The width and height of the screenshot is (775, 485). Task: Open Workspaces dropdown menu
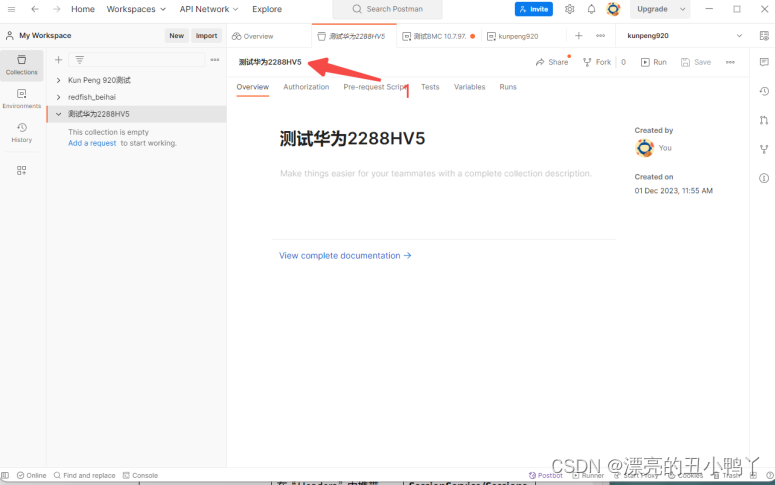(x=136, y=9)
